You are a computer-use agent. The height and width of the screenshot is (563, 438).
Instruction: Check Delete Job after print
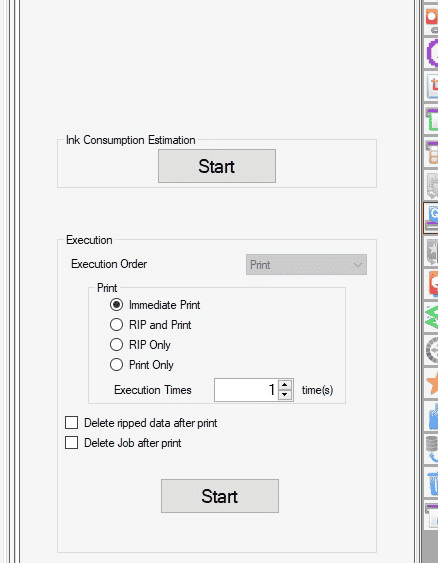(71, 443)
